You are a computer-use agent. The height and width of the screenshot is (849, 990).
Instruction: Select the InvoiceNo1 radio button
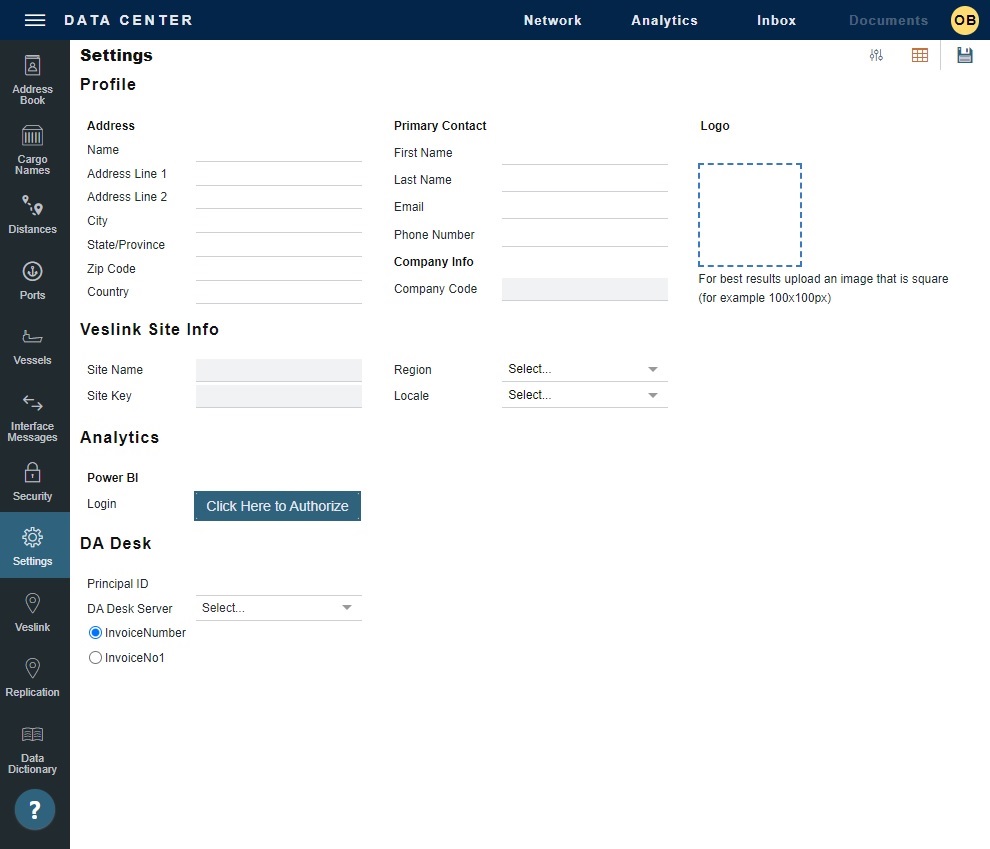pyautogui.click(x=96, y=658)
